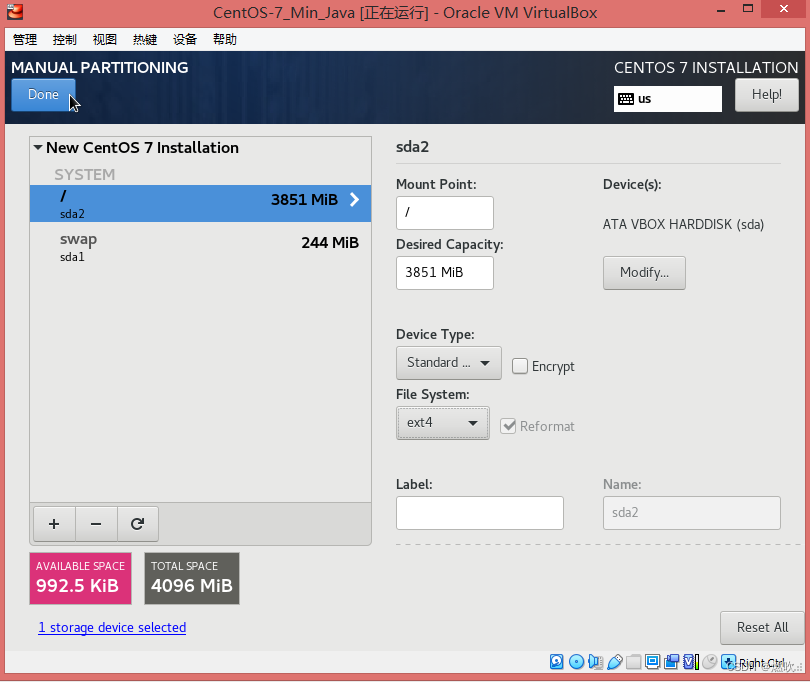
Task: Click the MANUAL PARTITIONING heading
Action: [x=100, y=68]
